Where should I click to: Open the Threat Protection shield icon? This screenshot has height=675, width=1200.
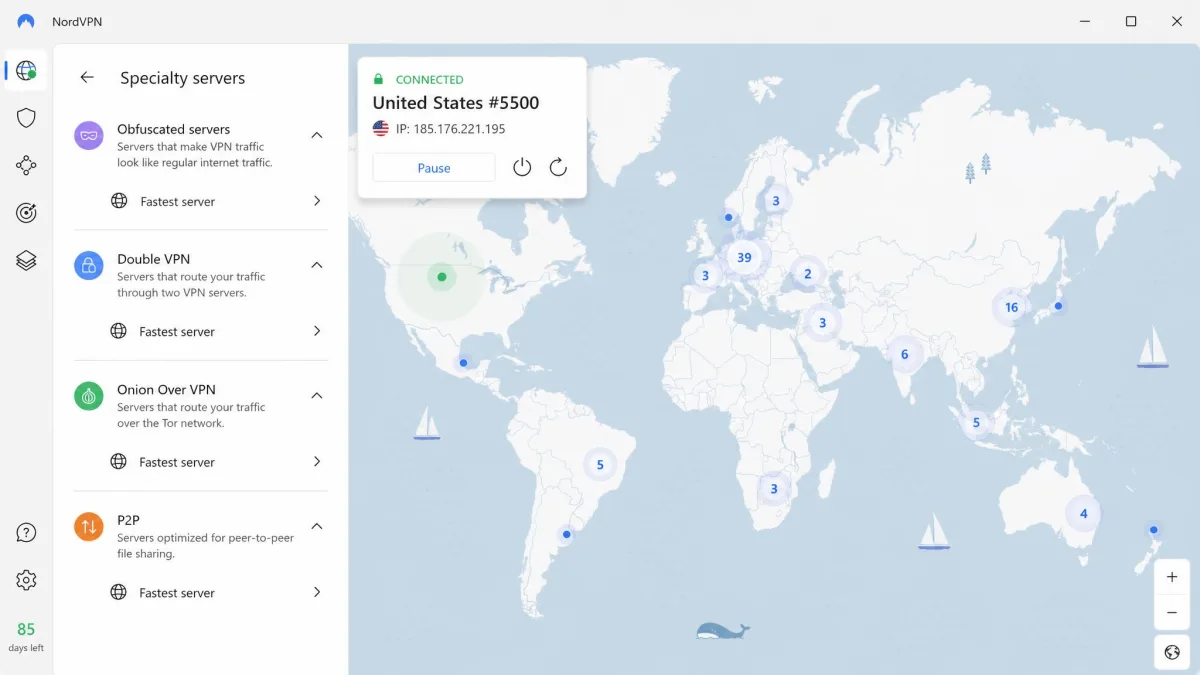click(26, 118)
